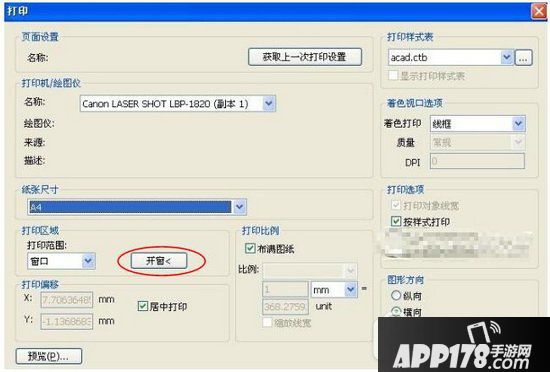Open the printer name dropdown (Canon LASER SHOT)

[x=177, y=104]
